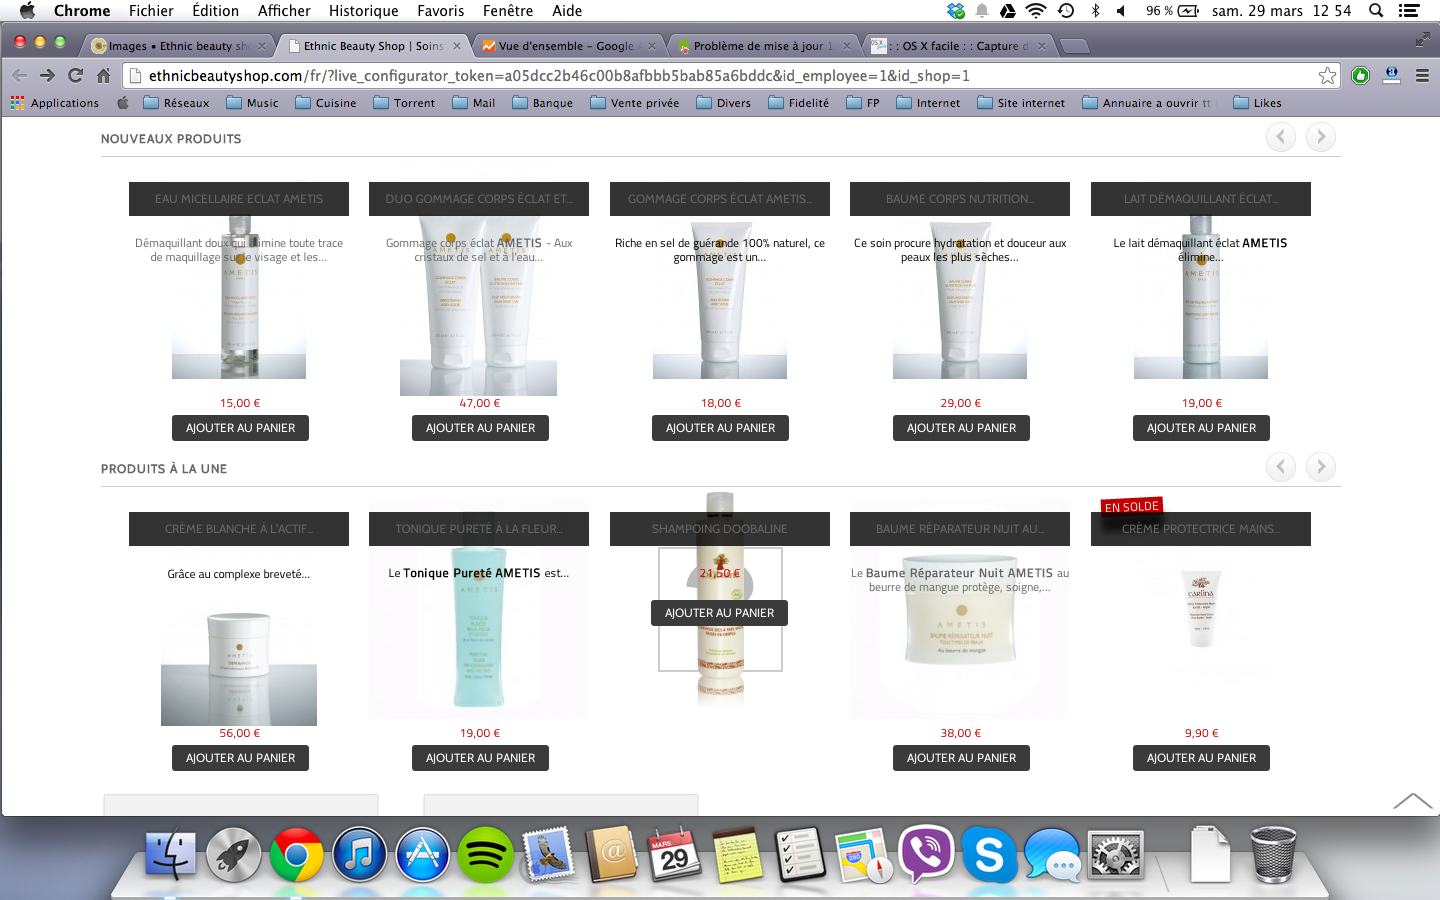Click the Dropbox menu bar icon
This screenshot has width=1440, height=900.
coord(956,11)
